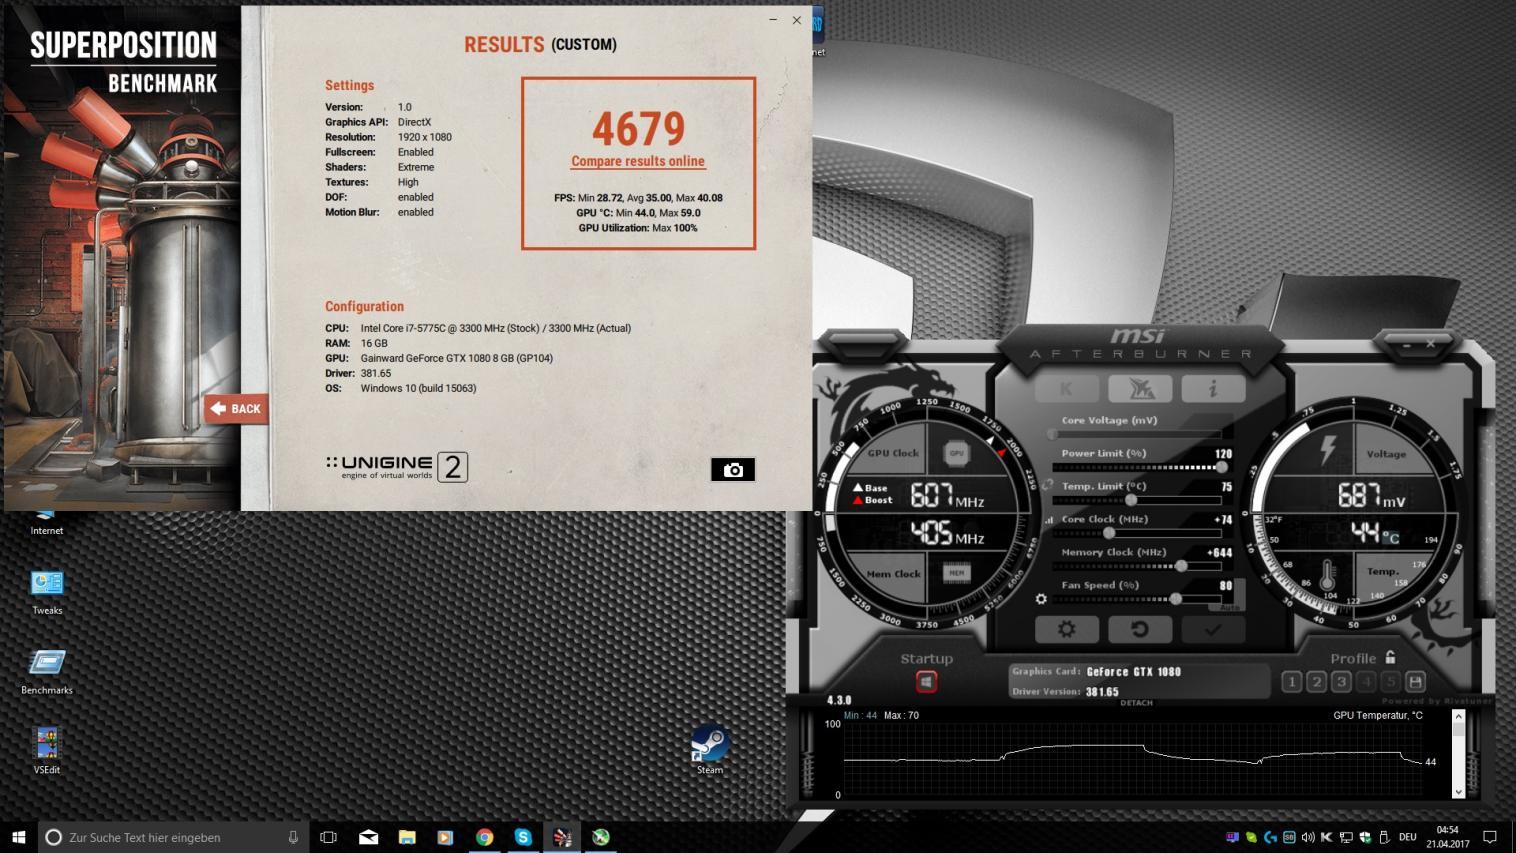This screenshot has width=1516, height=853.
Task: Select profile slot 3
Action: pos(1341,682)
